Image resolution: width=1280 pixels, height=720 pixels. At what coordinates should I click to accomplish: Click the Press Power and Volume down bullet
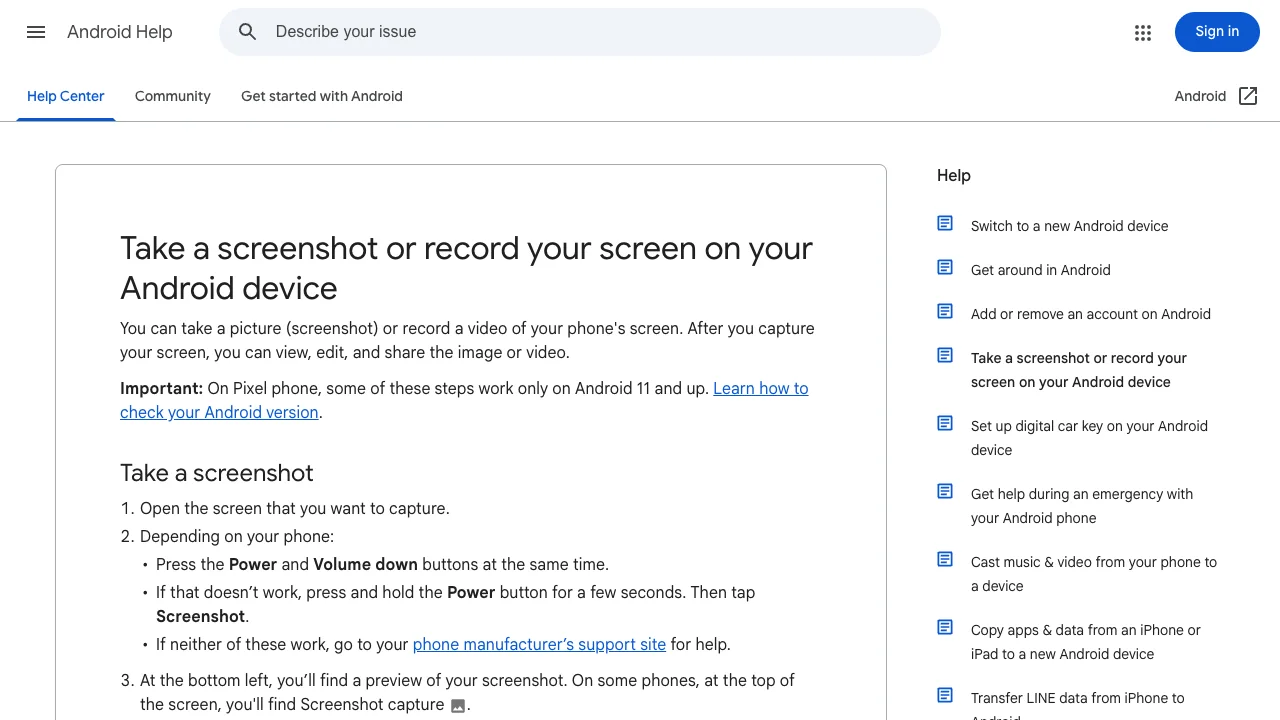pos(382,564)
